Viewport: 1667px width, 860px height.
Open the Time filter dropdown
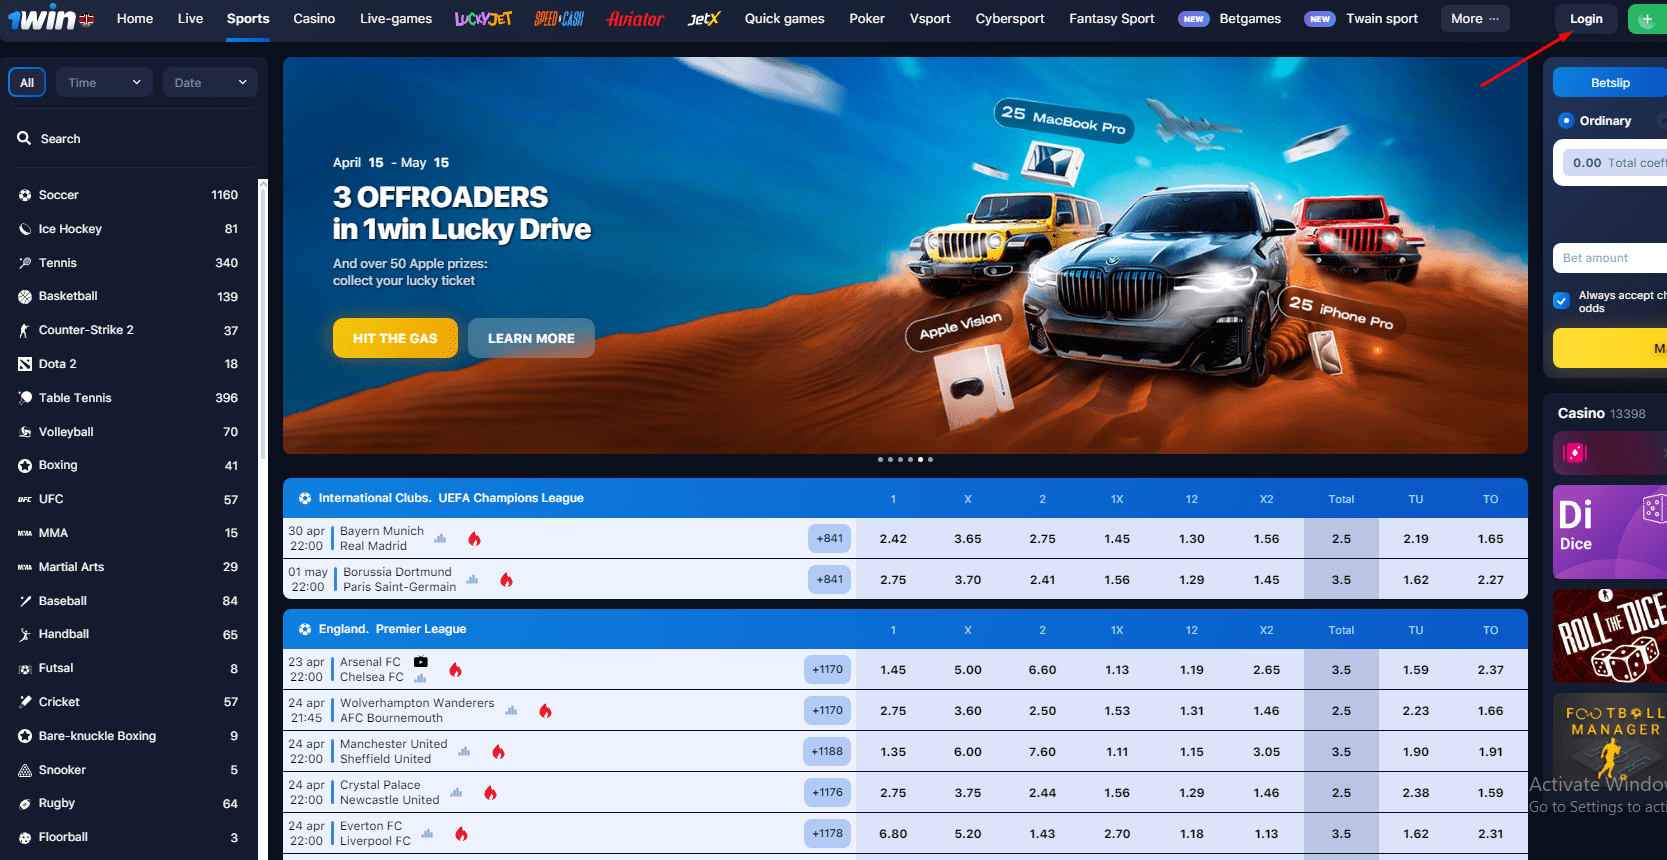click(x=104, y=83)
